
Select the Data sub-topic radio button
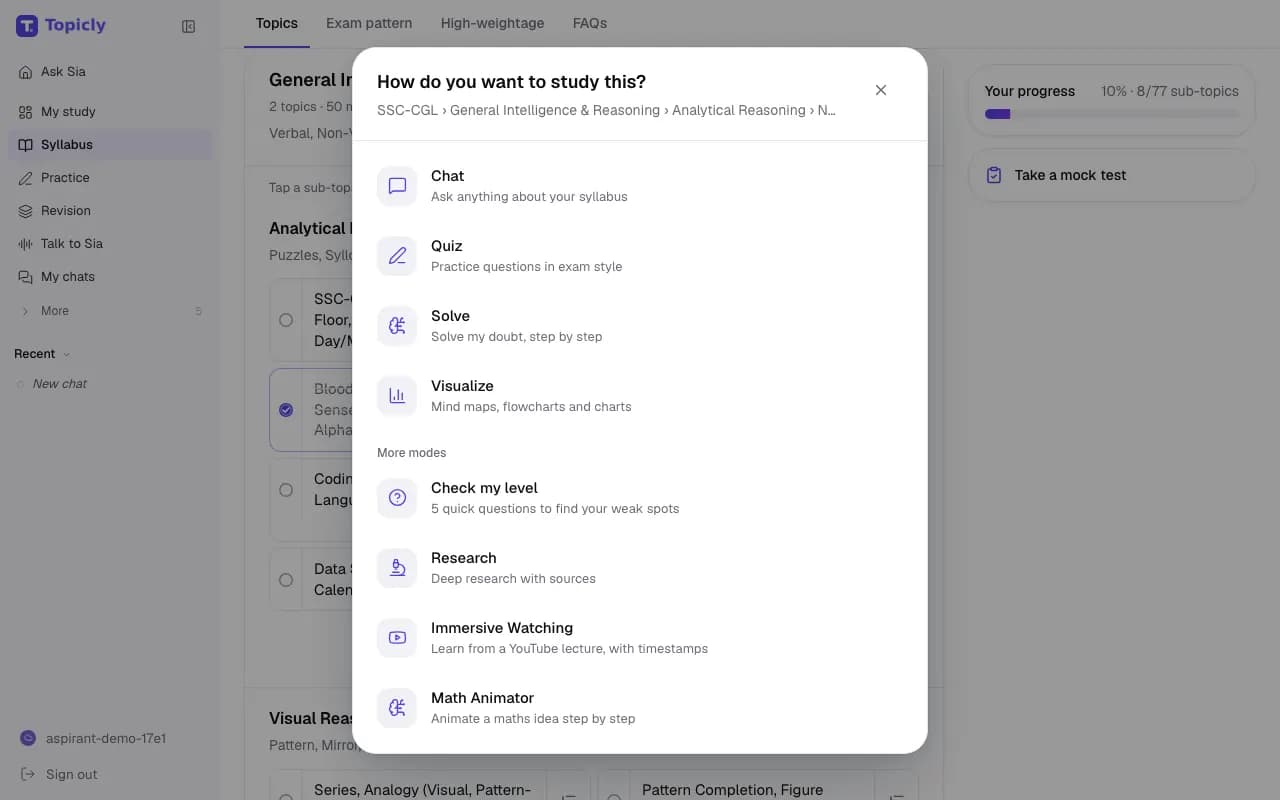[x=286, y=580]
